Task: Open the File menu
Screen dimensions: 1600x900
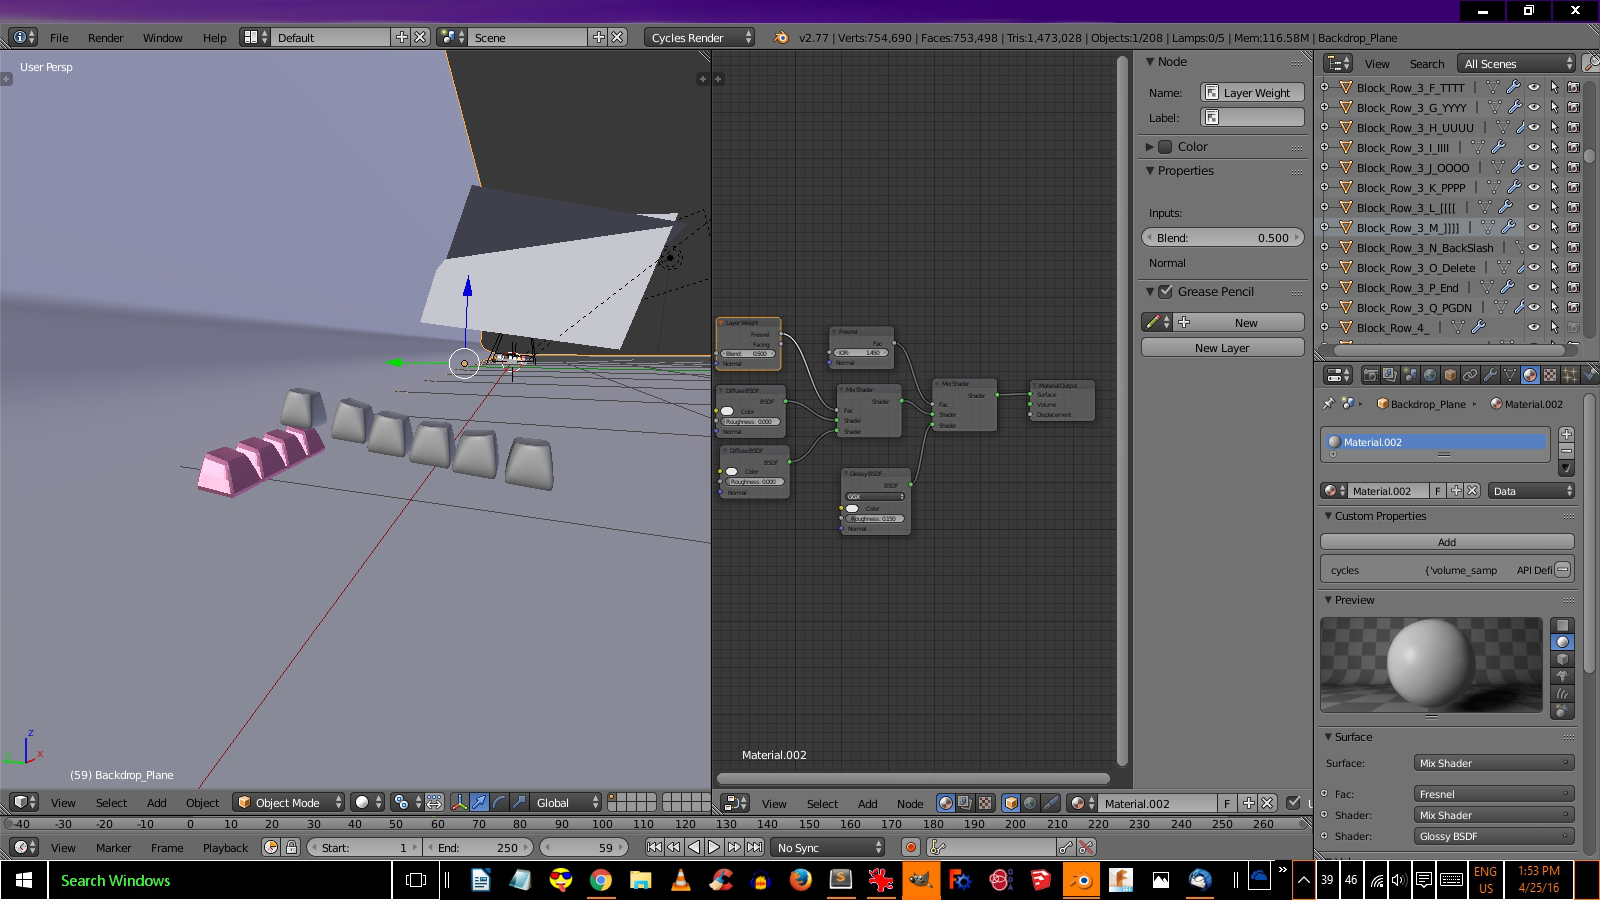Action: (59, 37)
